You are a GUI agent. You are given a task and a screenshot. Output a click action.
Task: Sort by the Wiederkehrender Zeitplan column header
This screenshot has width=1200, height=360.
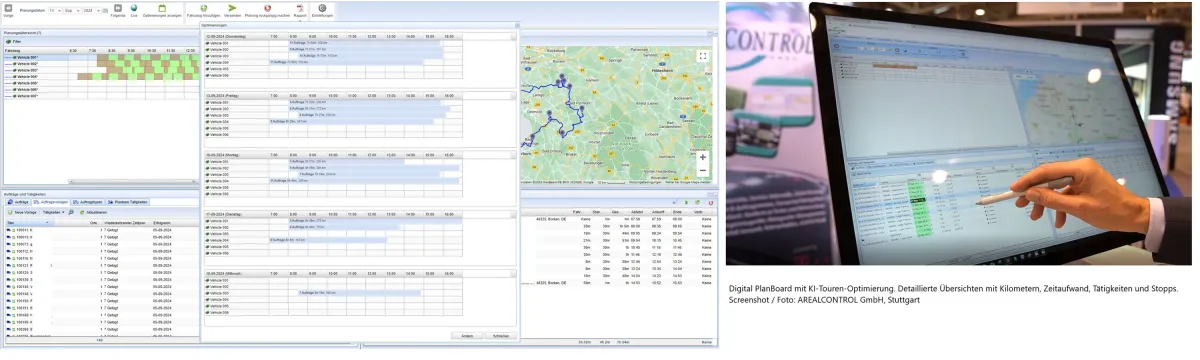(124, 222)
